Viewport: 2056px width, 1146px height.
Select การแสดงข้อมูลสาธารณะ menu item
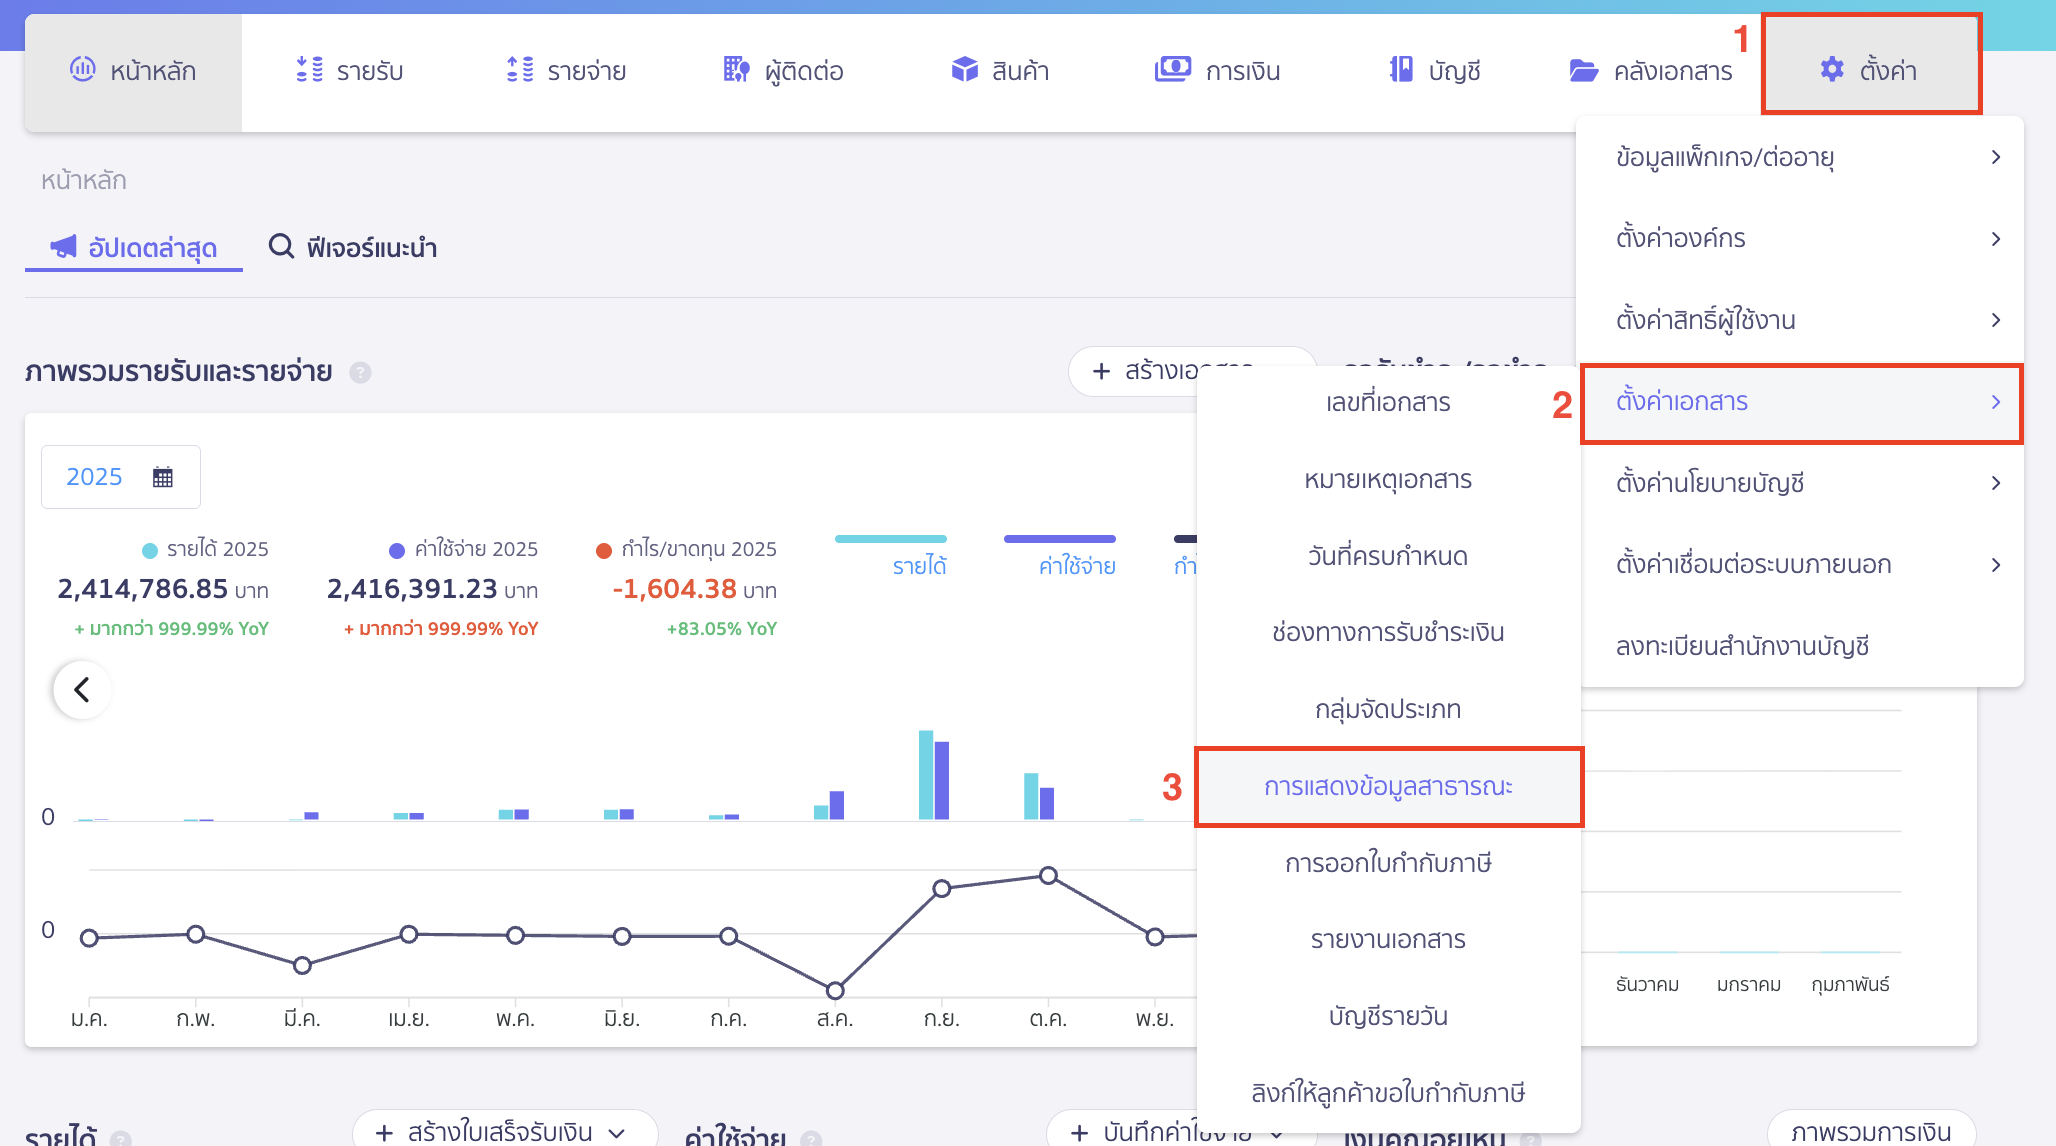pyautogui.click(x=1388, y=787)
